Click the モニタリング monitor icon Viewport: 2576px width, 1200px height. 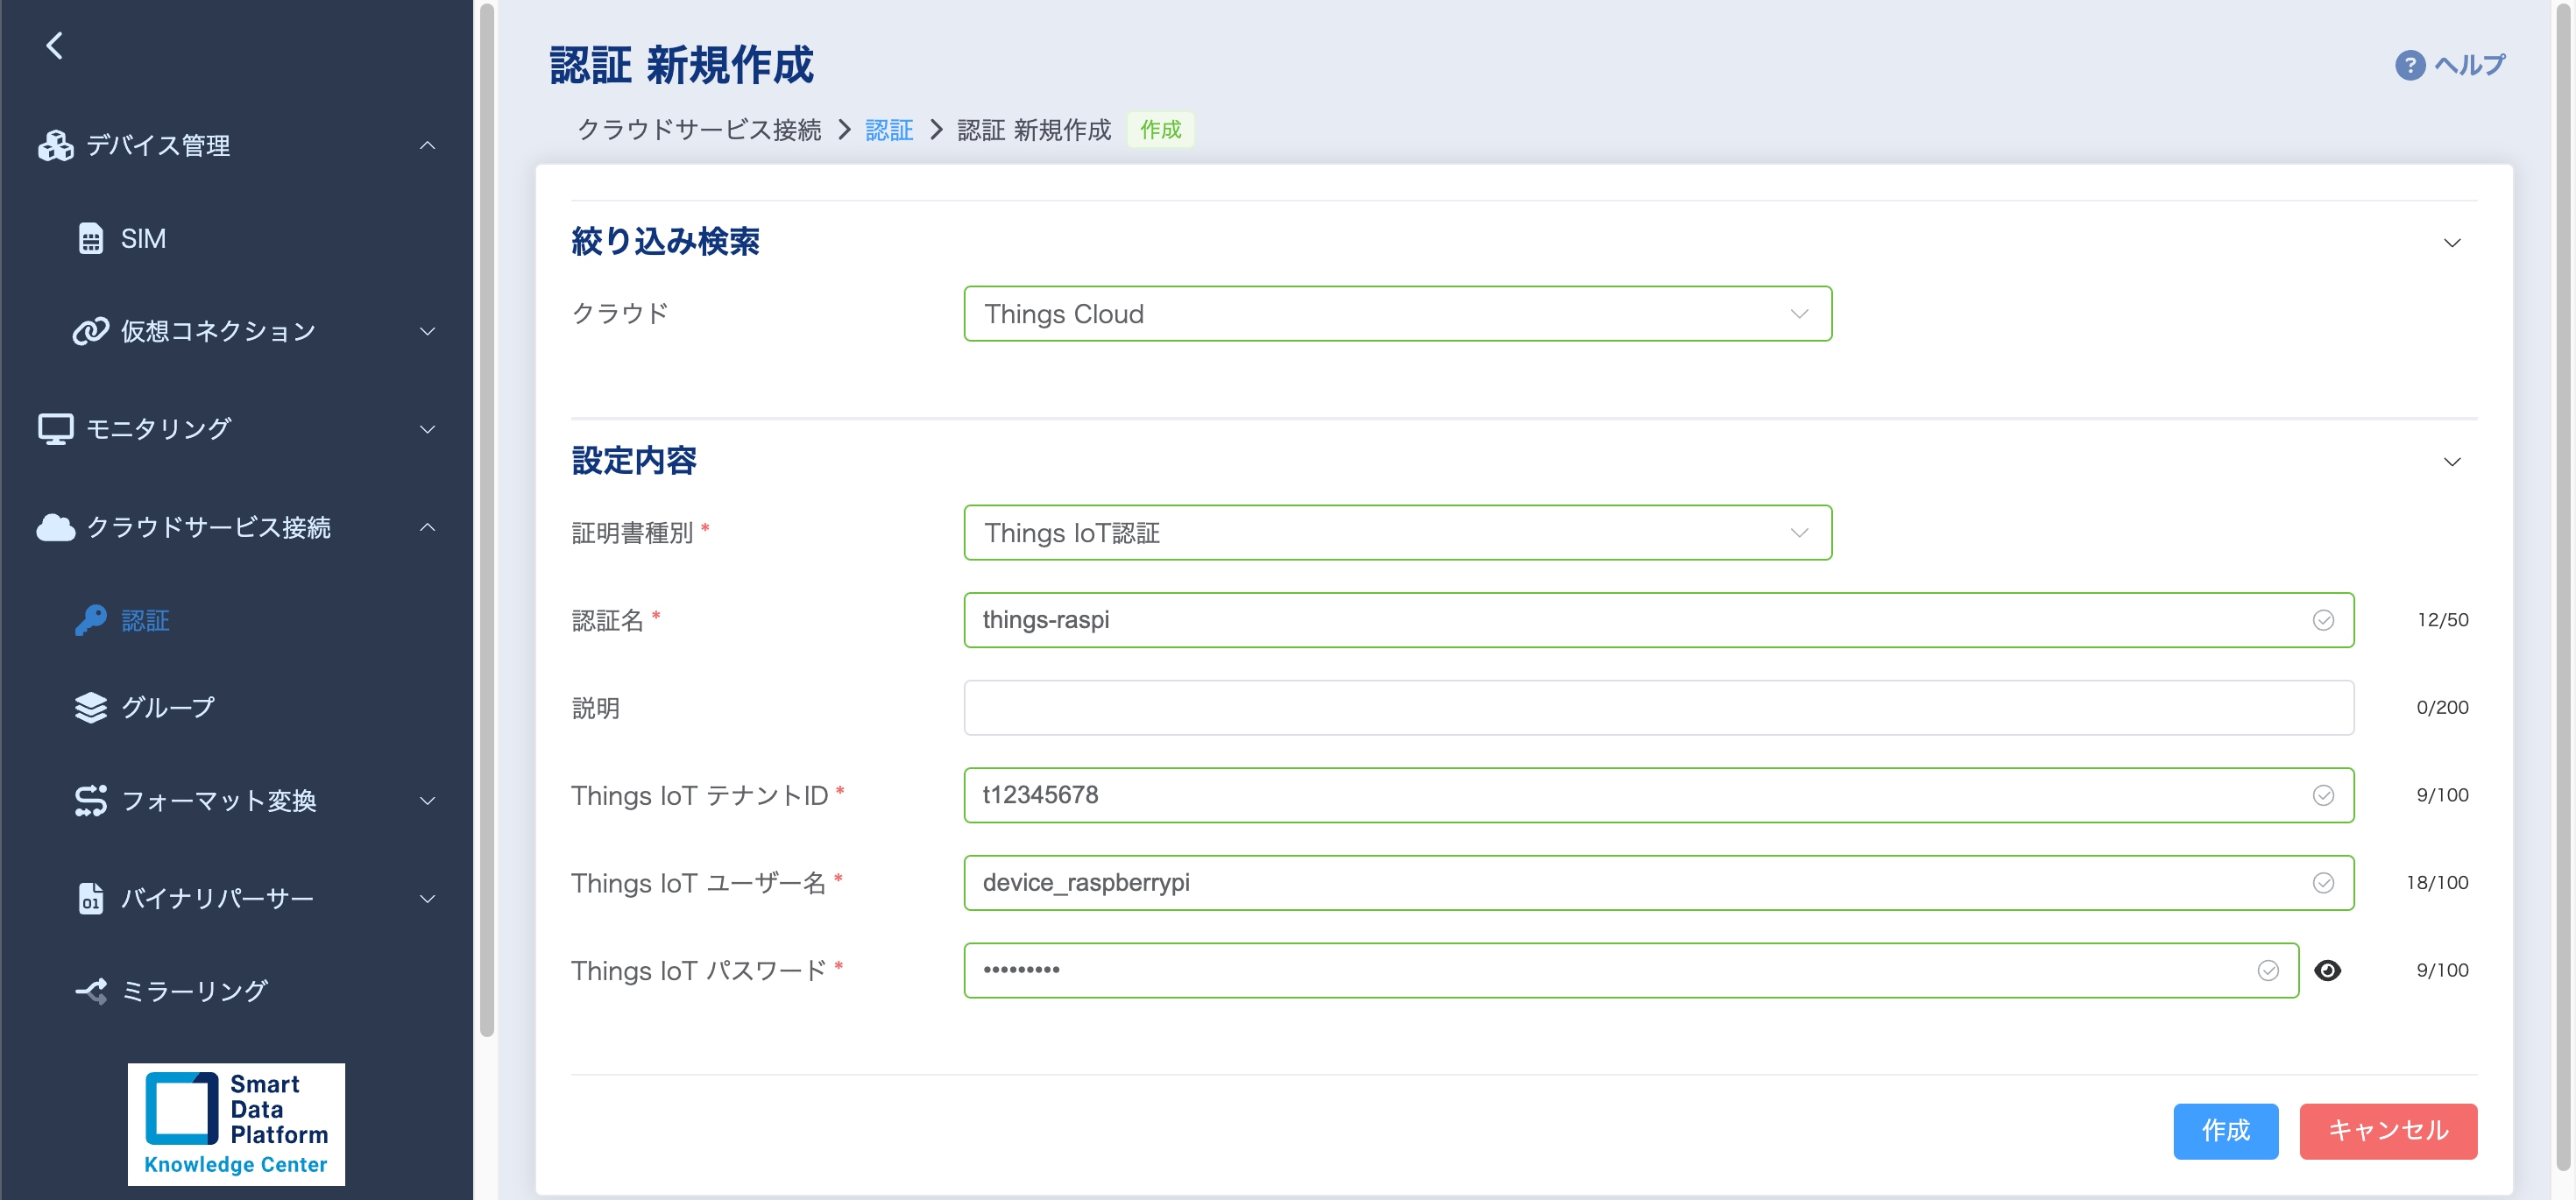click(55, 429)
